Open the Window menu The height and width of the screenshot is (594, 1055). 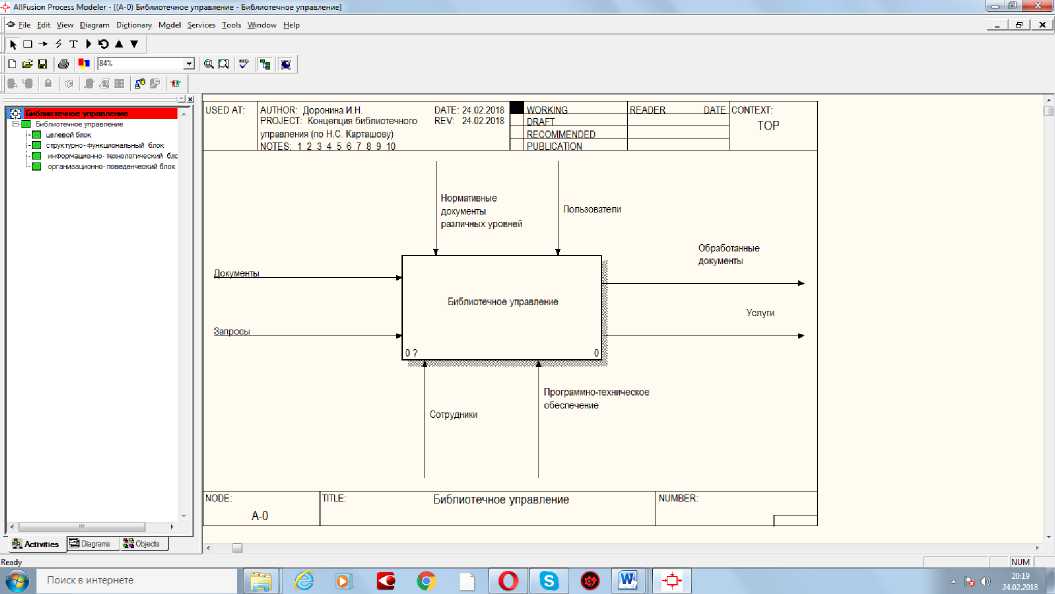coord(262,26)
